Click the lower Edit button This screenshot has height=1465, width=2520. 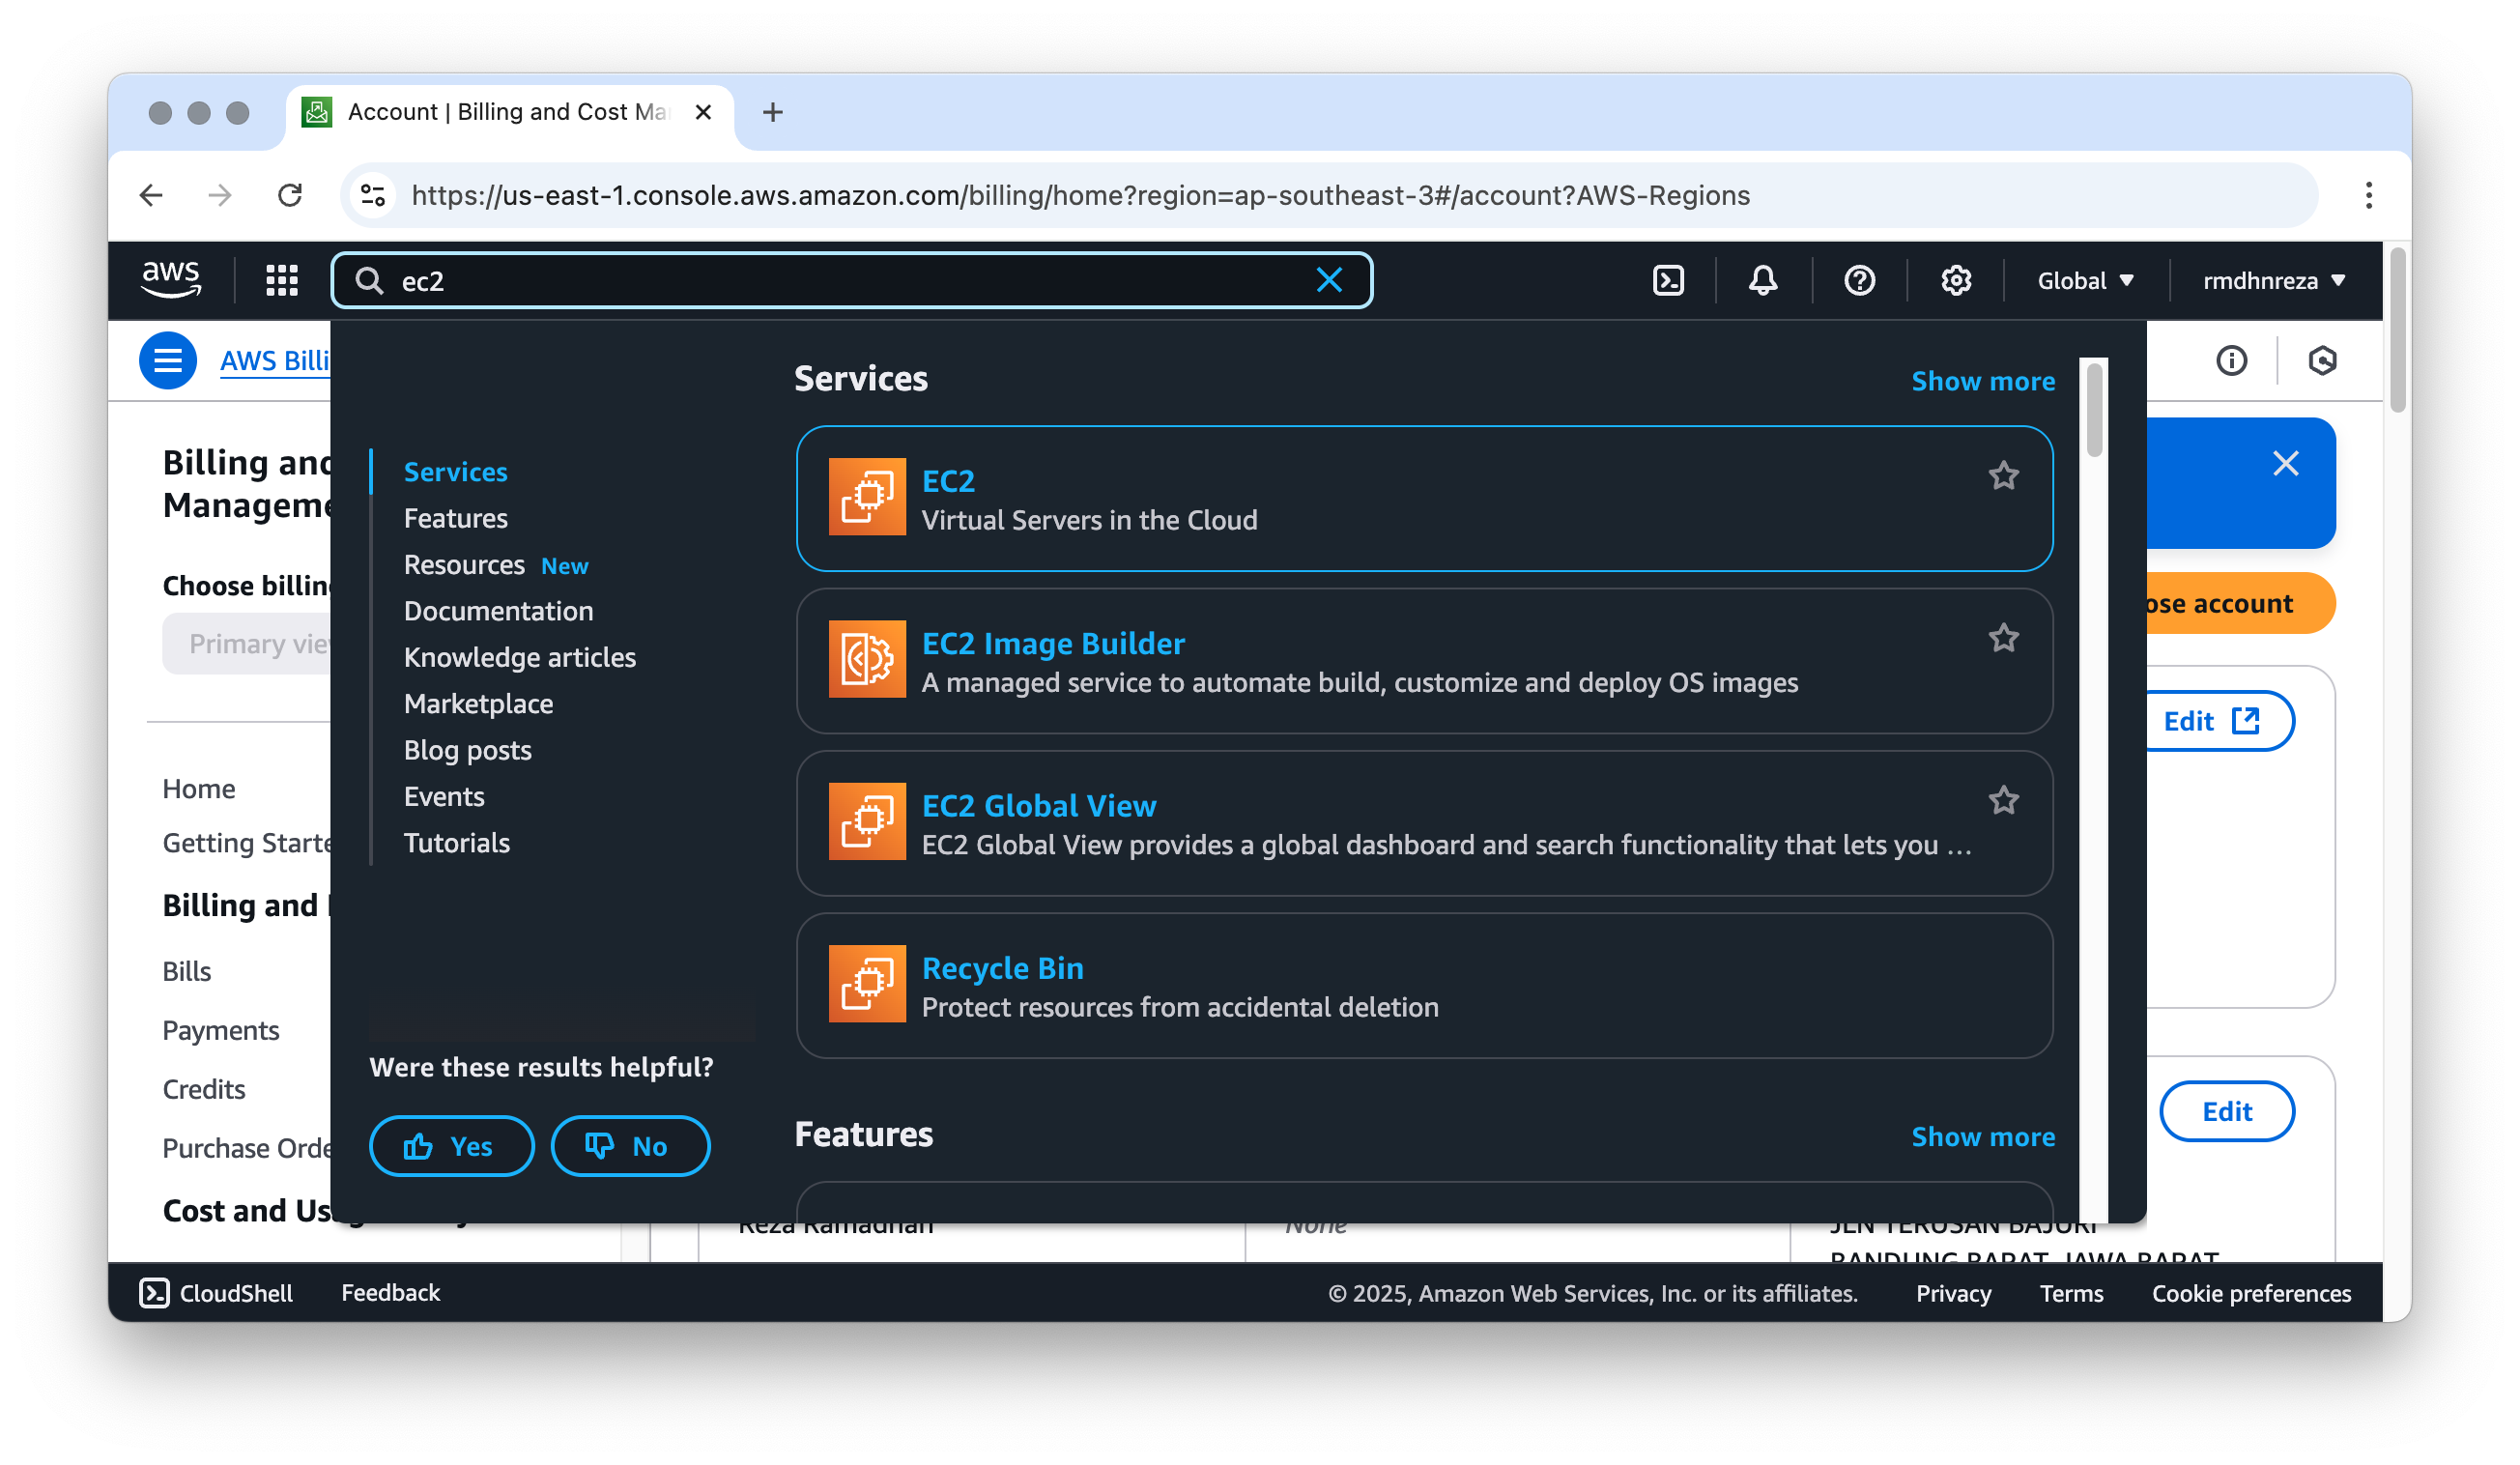pyautogui.click(x=2226, y=1111)
